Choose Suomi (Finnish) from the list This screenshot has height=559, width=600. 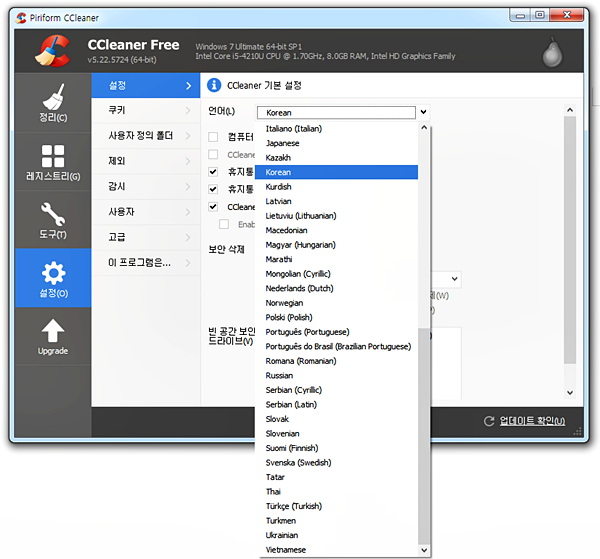point(336,448)
